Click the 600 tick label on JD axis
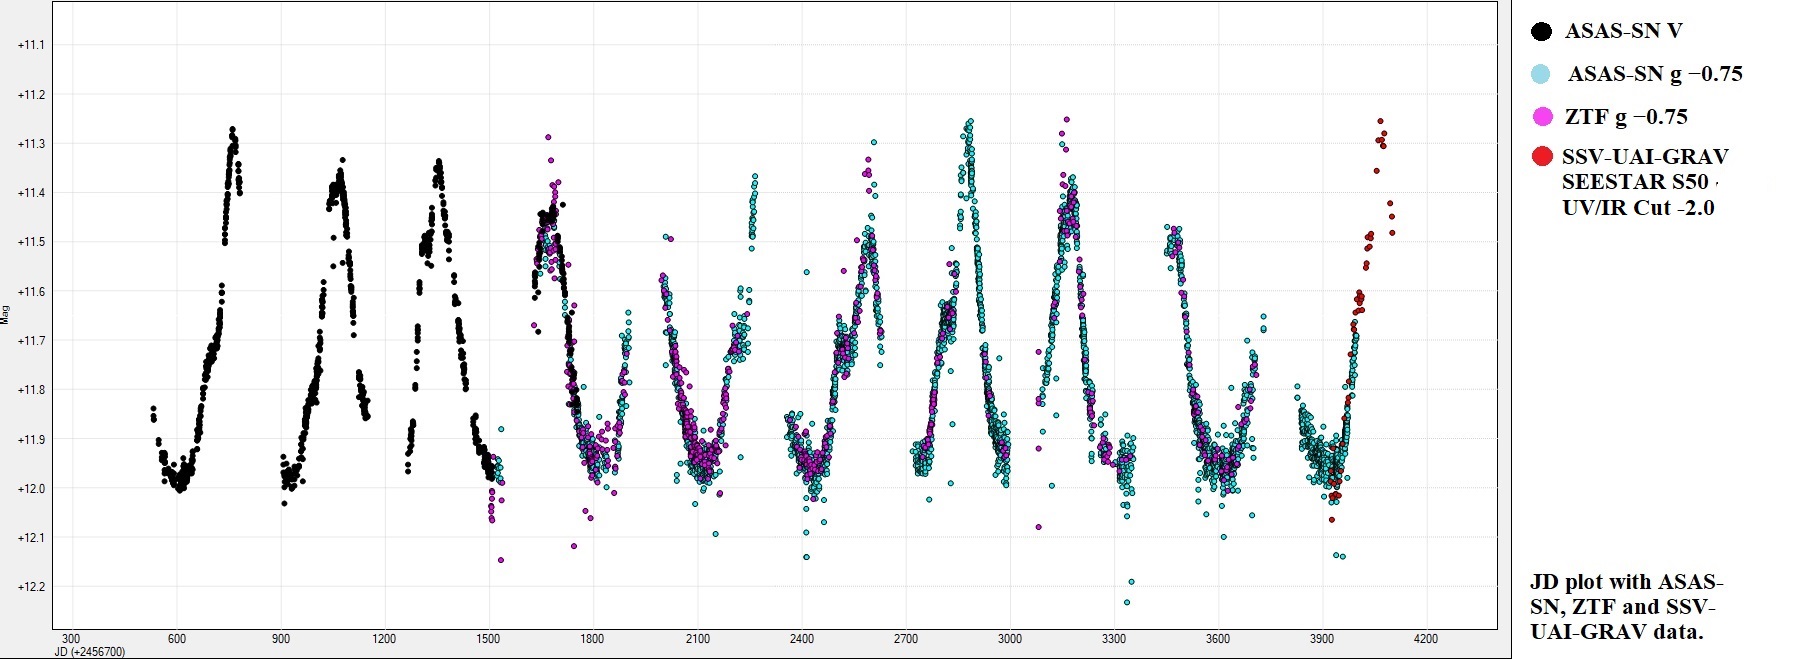This screenshot has width=1798, height=659. [x=177, y=639]
